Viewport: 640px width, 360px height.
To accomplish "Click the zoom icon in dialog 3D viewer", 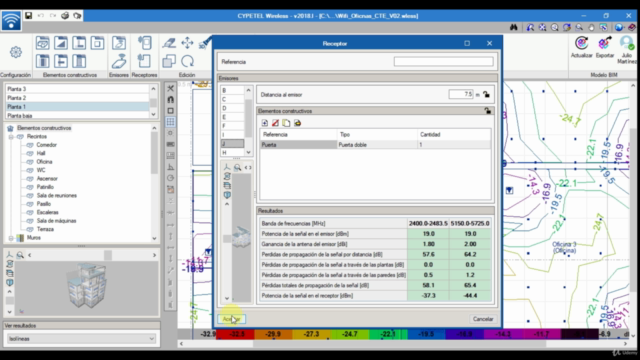I will [238, 167].
